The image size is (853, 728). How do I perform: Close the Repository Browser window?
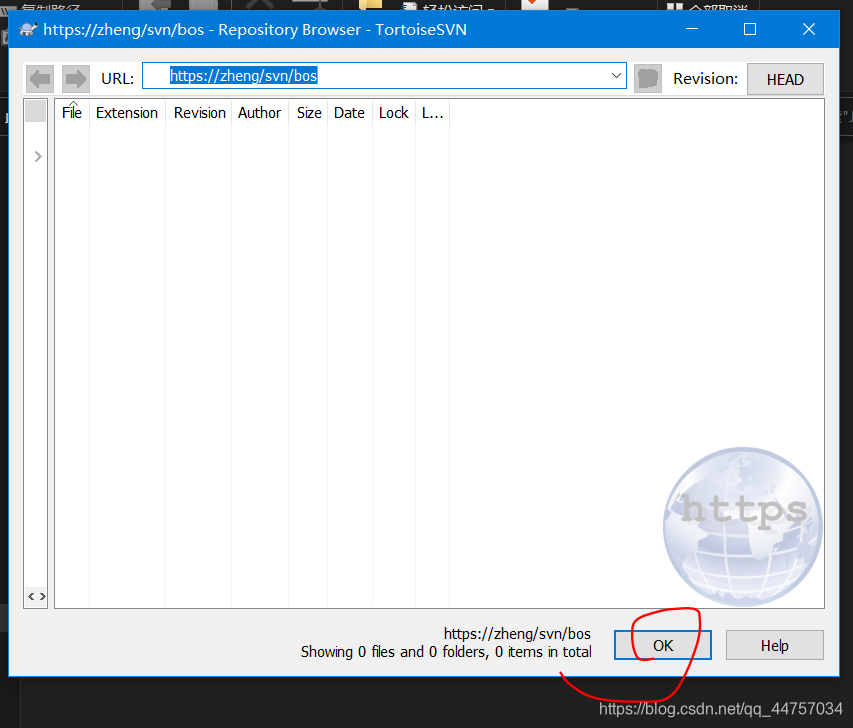coord(808,29)
